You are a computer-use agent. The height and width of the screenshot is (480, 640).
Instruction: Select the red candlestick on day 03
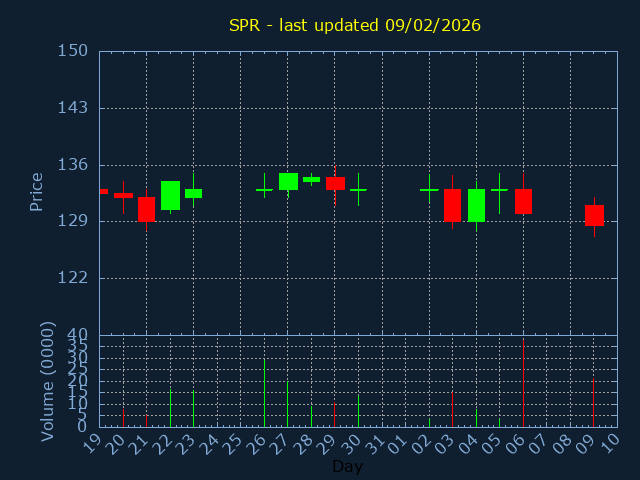[x=452, y=205]
